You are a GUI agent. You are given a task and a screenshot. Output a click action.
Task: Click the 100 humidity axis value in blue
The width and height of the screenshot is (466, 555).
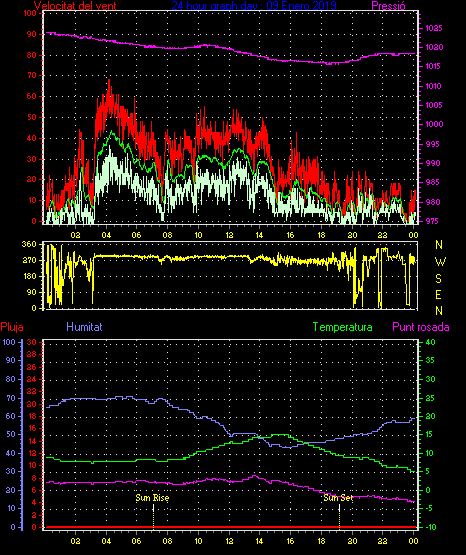pos(9,342)
